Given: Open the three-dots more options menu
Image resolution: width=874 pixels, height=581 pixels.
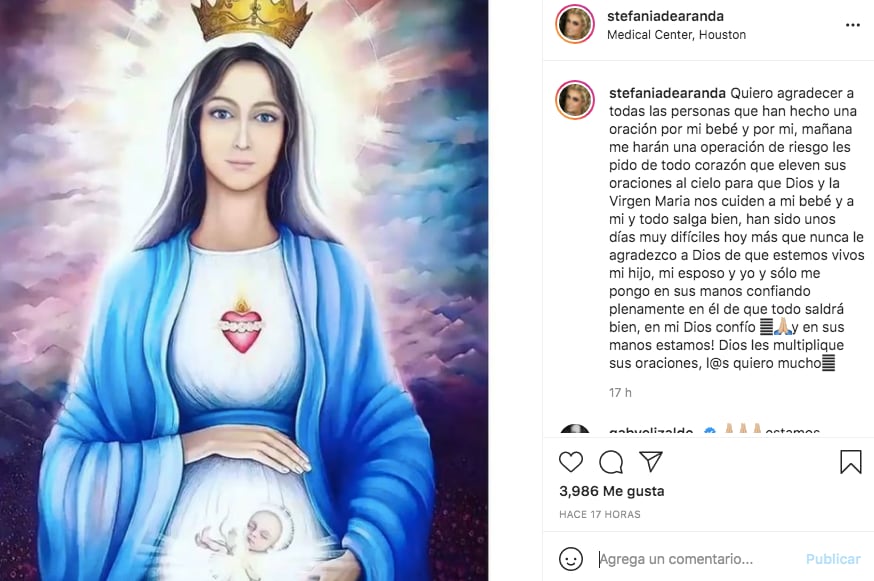Looking at the screenshot, I should tap(852, 25).
